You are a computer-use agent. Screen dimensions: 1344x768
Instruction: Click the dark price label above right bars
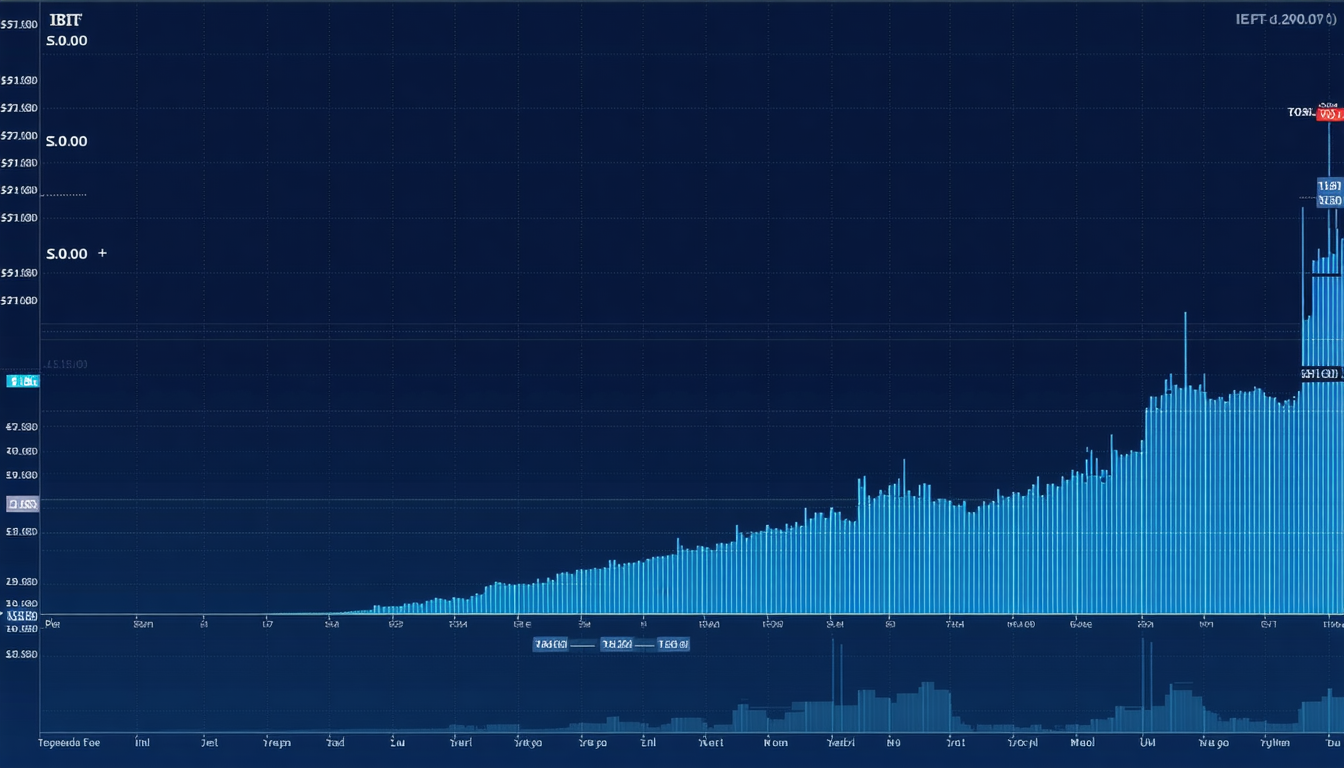tap(1320, 374)
